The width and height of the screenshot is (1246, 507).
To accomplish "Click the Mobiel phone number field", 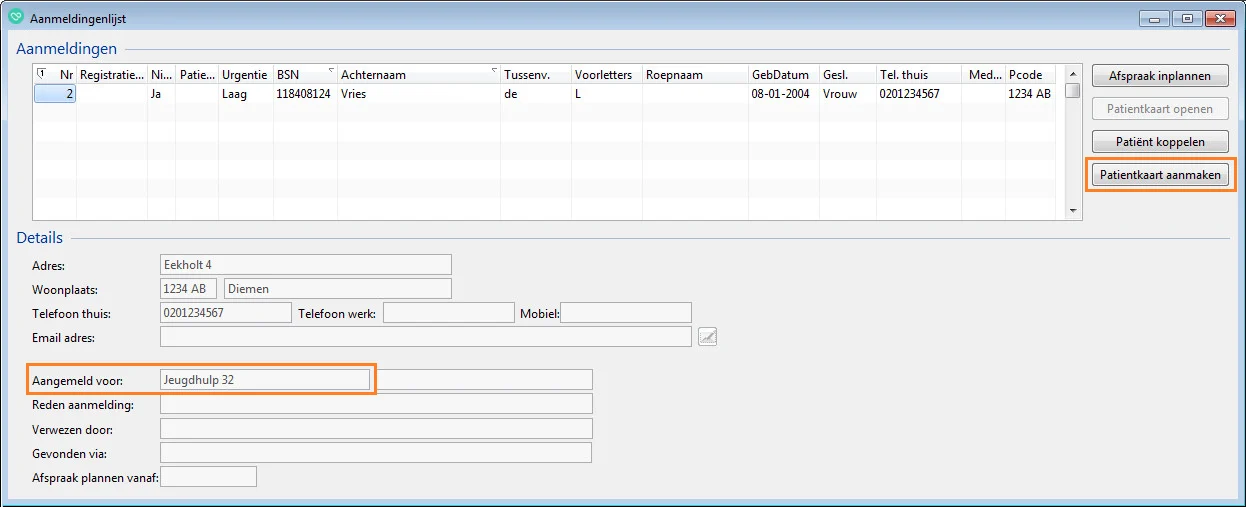I will [x=627, y=313].
